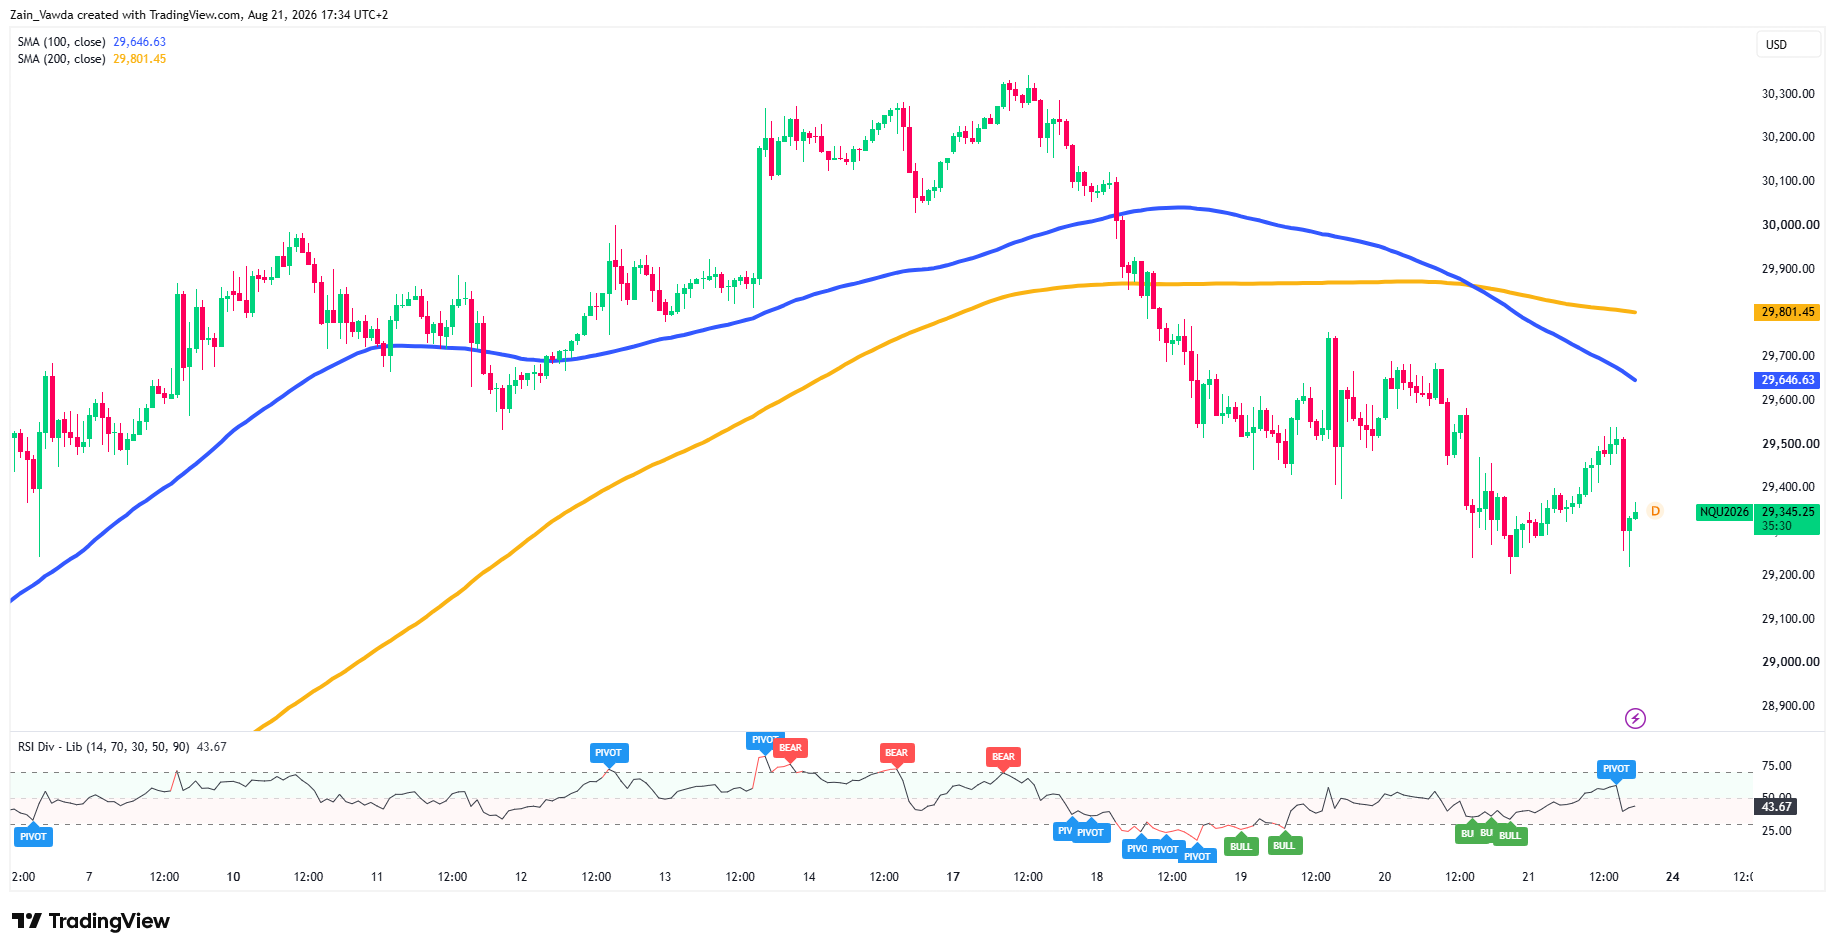Screen dimensions: 1835x951
Task: Select the rightmost PIVOT marker in RSI pane
Action: (x=1616, y=769)
